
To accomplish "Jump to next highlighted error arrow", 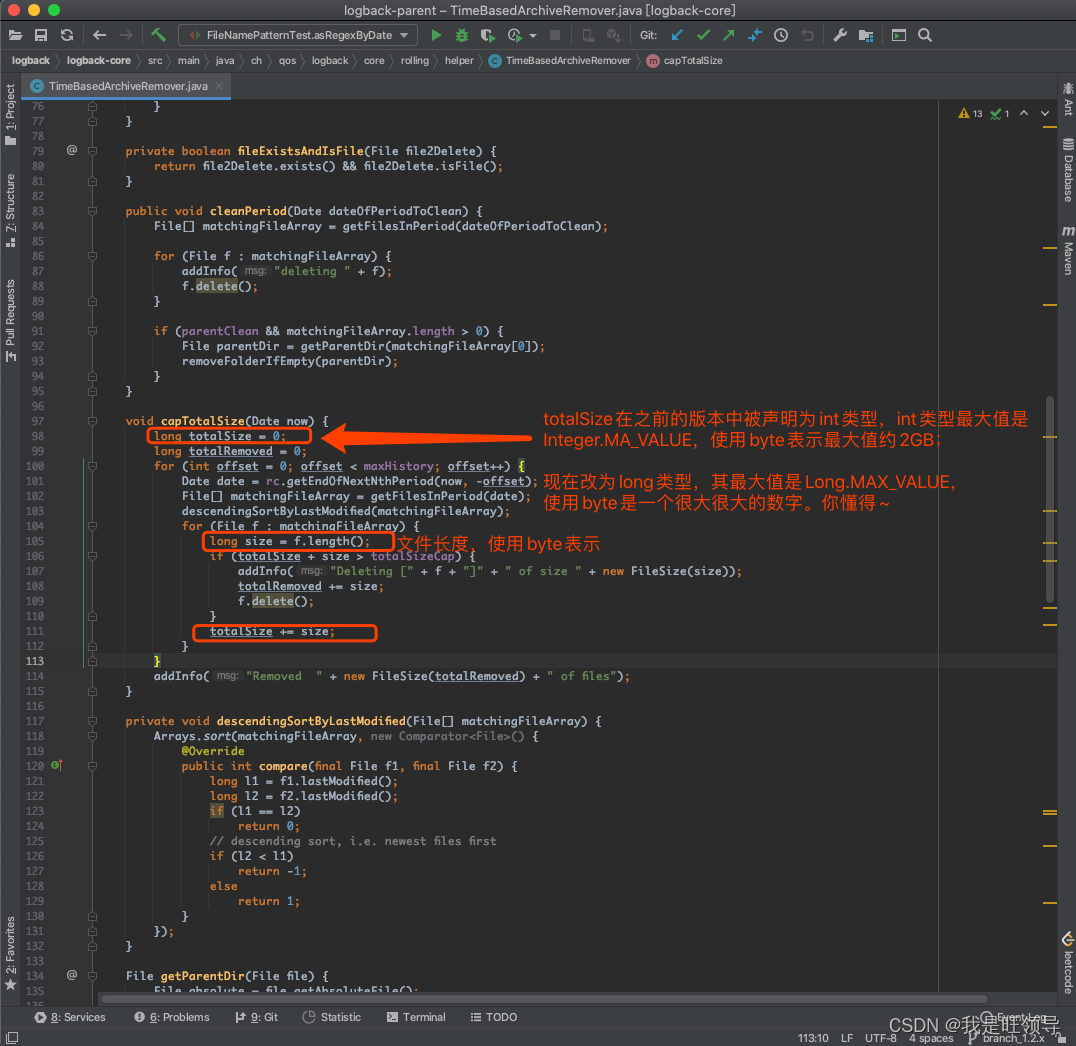I will click(x=1044, y=113).
